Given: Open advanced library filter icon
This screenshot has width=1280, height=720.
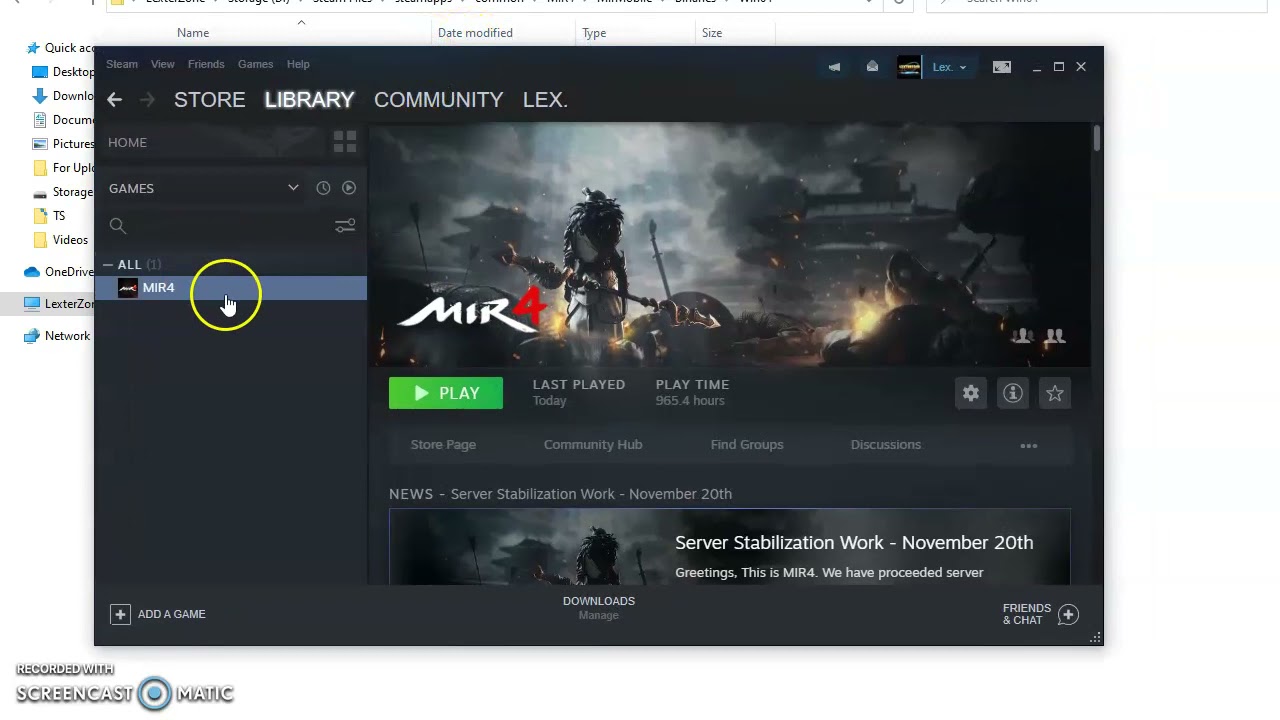Looking at the screenshot, I should (x=345, y=226).
